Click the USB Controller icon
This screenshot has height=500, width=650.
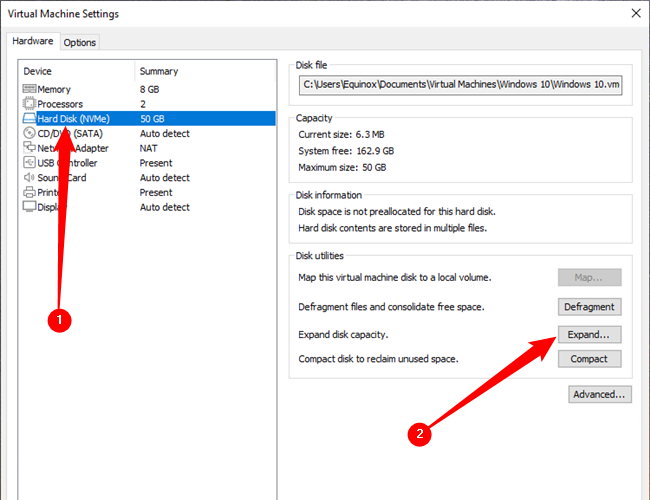[29, 163]
